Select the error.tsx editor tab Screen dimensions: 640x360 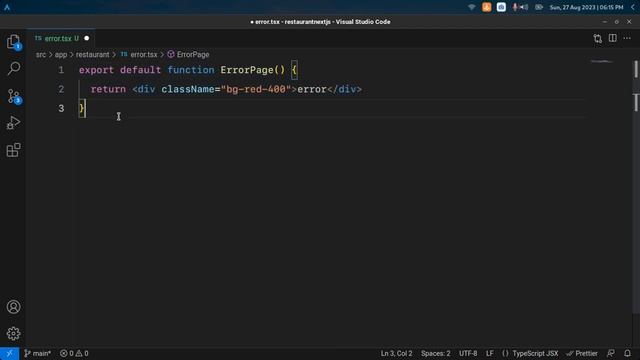point(61,38)
